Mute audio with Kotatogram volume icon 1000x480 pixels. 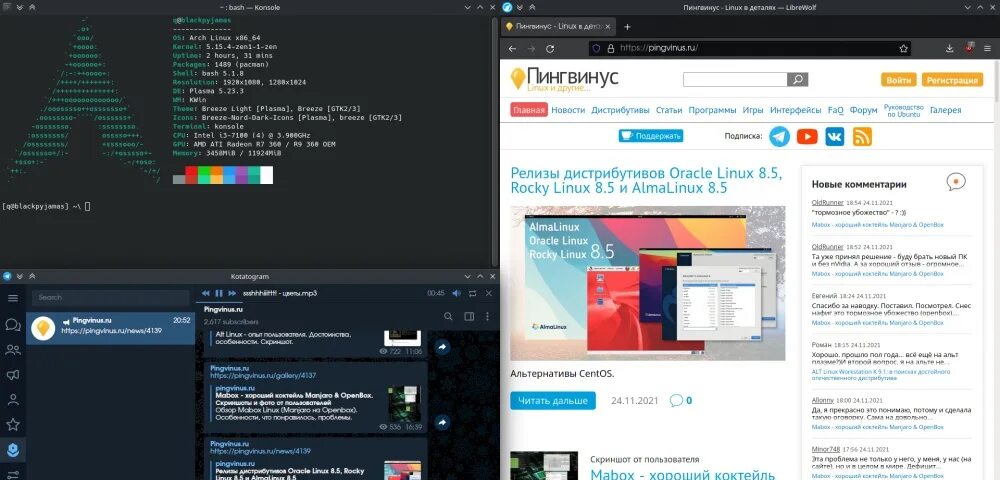coord(456,293)
